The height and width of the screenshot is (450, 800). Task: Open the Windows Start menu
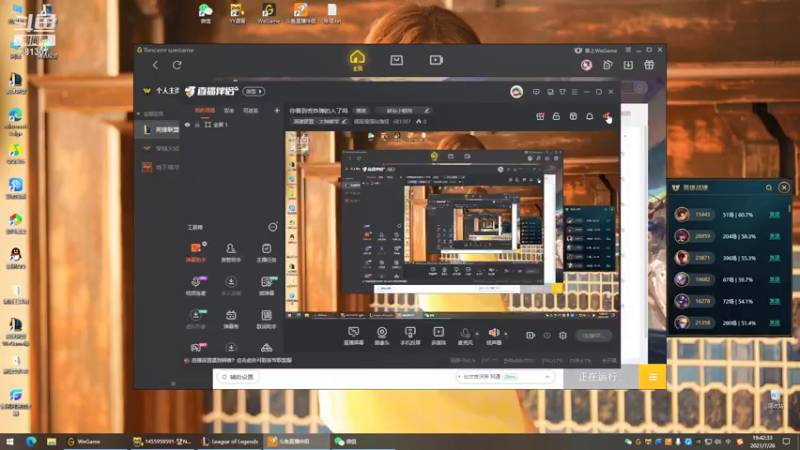(10, 441)
